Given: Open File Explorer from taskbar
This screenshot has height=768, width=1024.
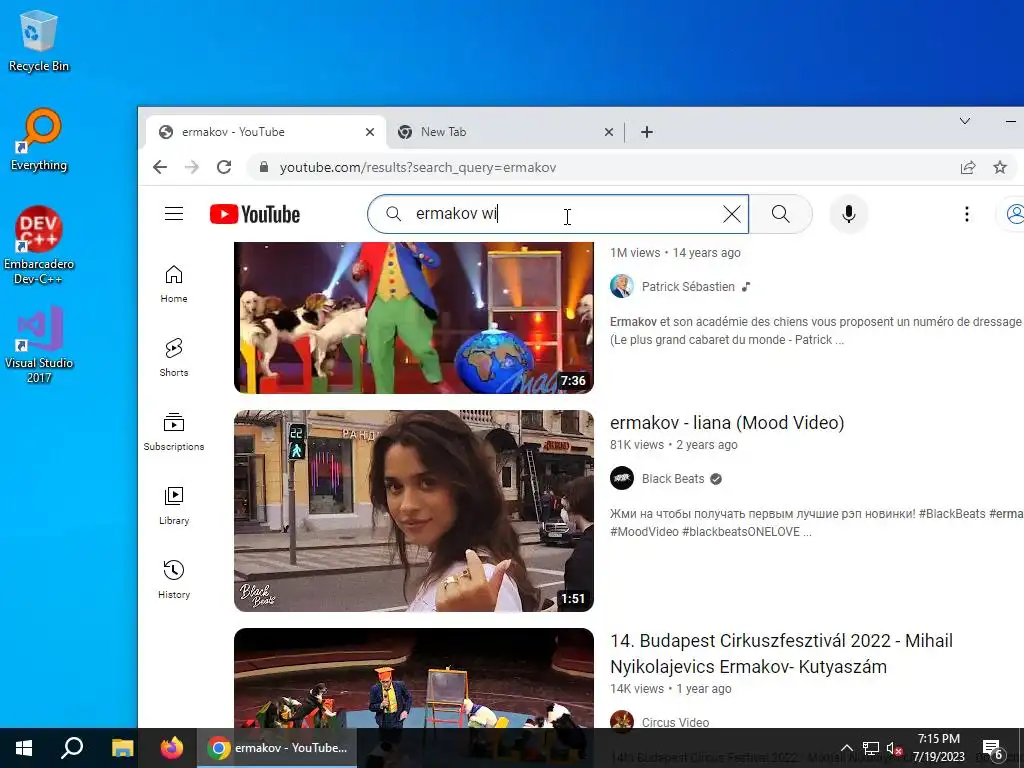Looking at the screenshot, I should 122,748.
